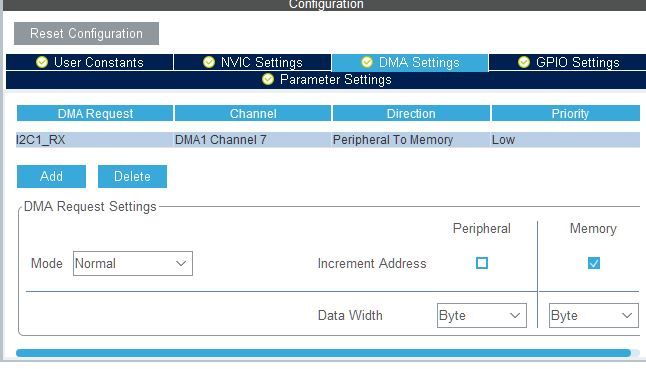The height and width of the screenshot is (369, 646).
Task: Click the DMA Settings green check icon
Action: click(x=367, y=62)
